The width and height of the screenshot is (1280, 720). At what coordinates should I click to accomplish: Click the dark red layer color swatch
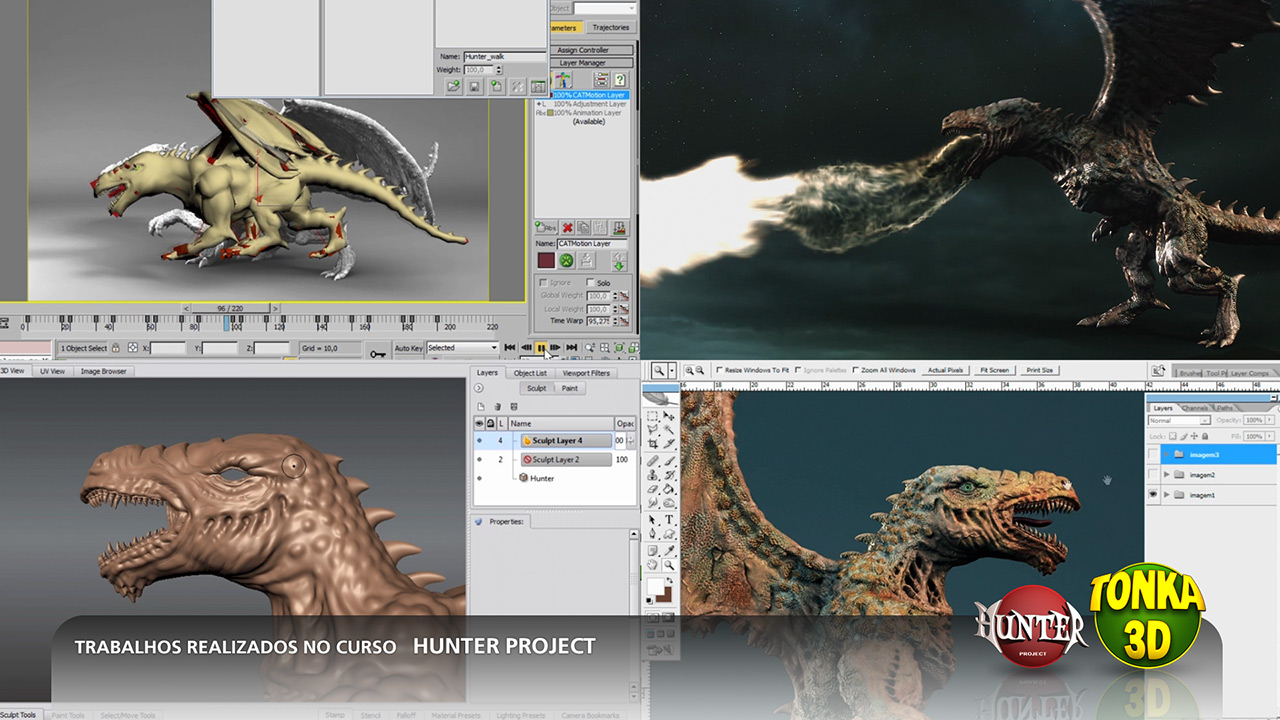coord(546,260)
